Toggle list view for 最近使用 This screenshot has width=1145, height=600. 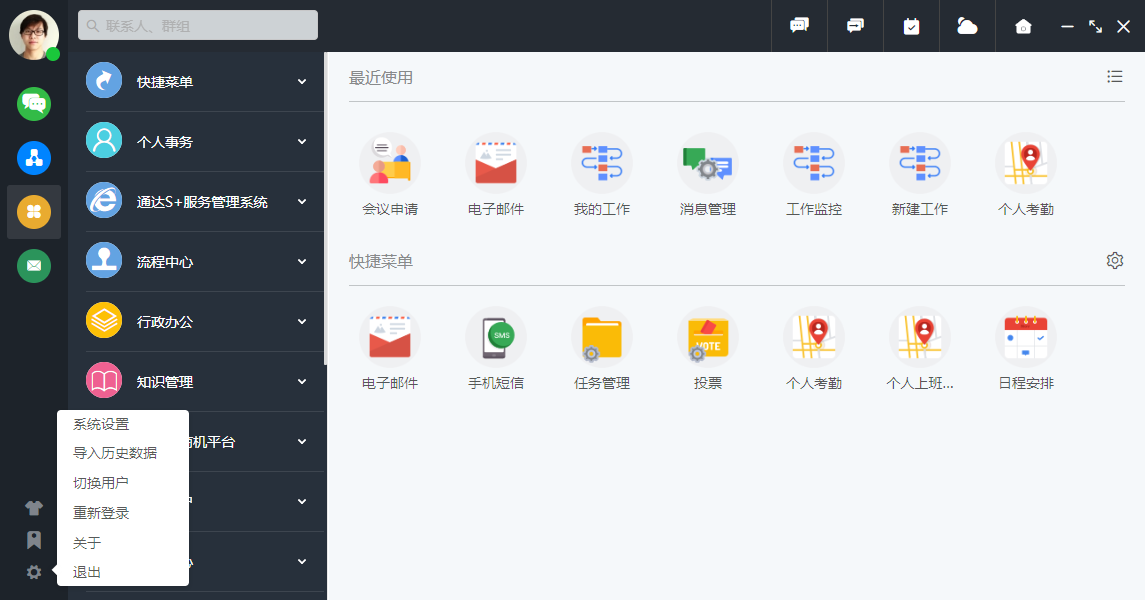pos(1115,77)
